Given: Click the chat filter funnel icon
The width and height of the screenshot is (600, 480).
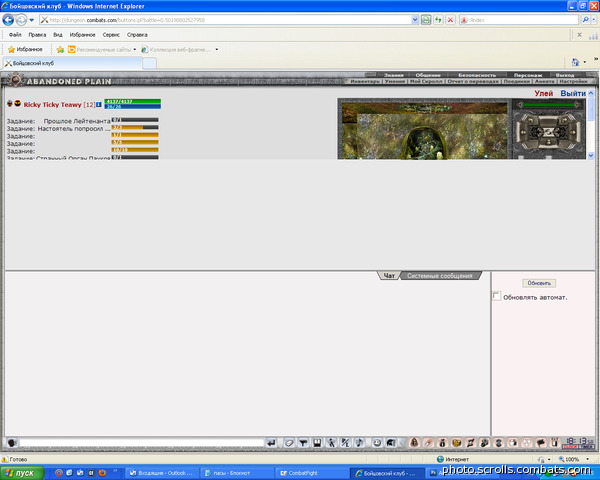Looking at the screenshot, I should click(x=303, y=443).
